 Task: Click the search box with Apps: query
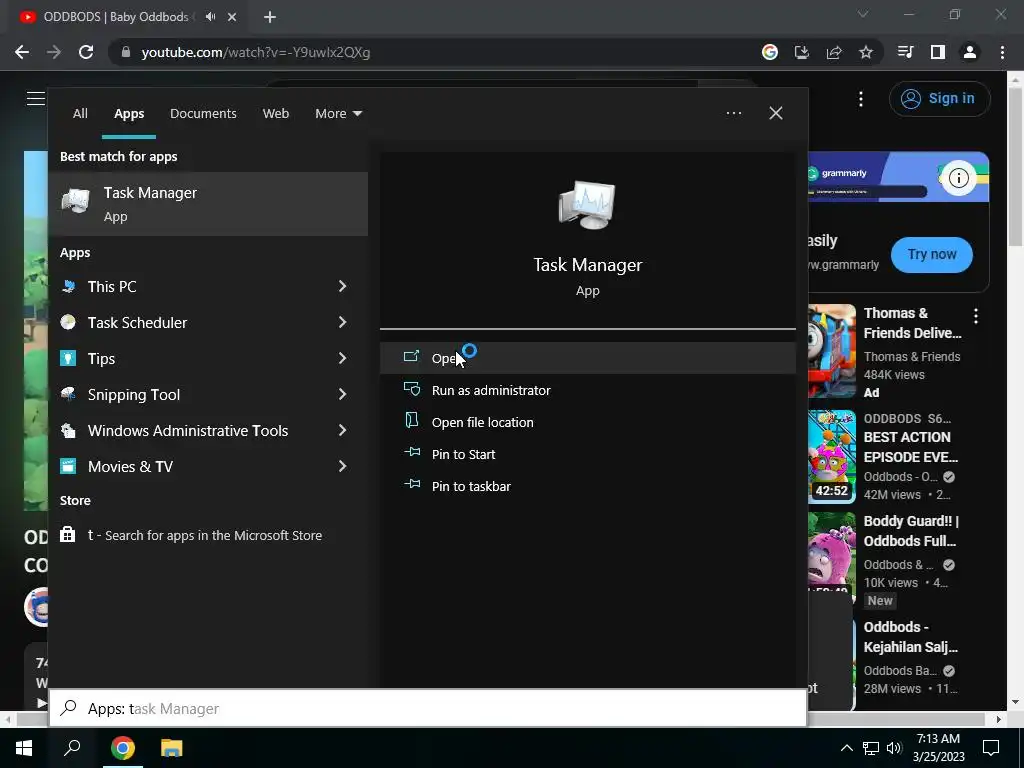tap(428, 708)
